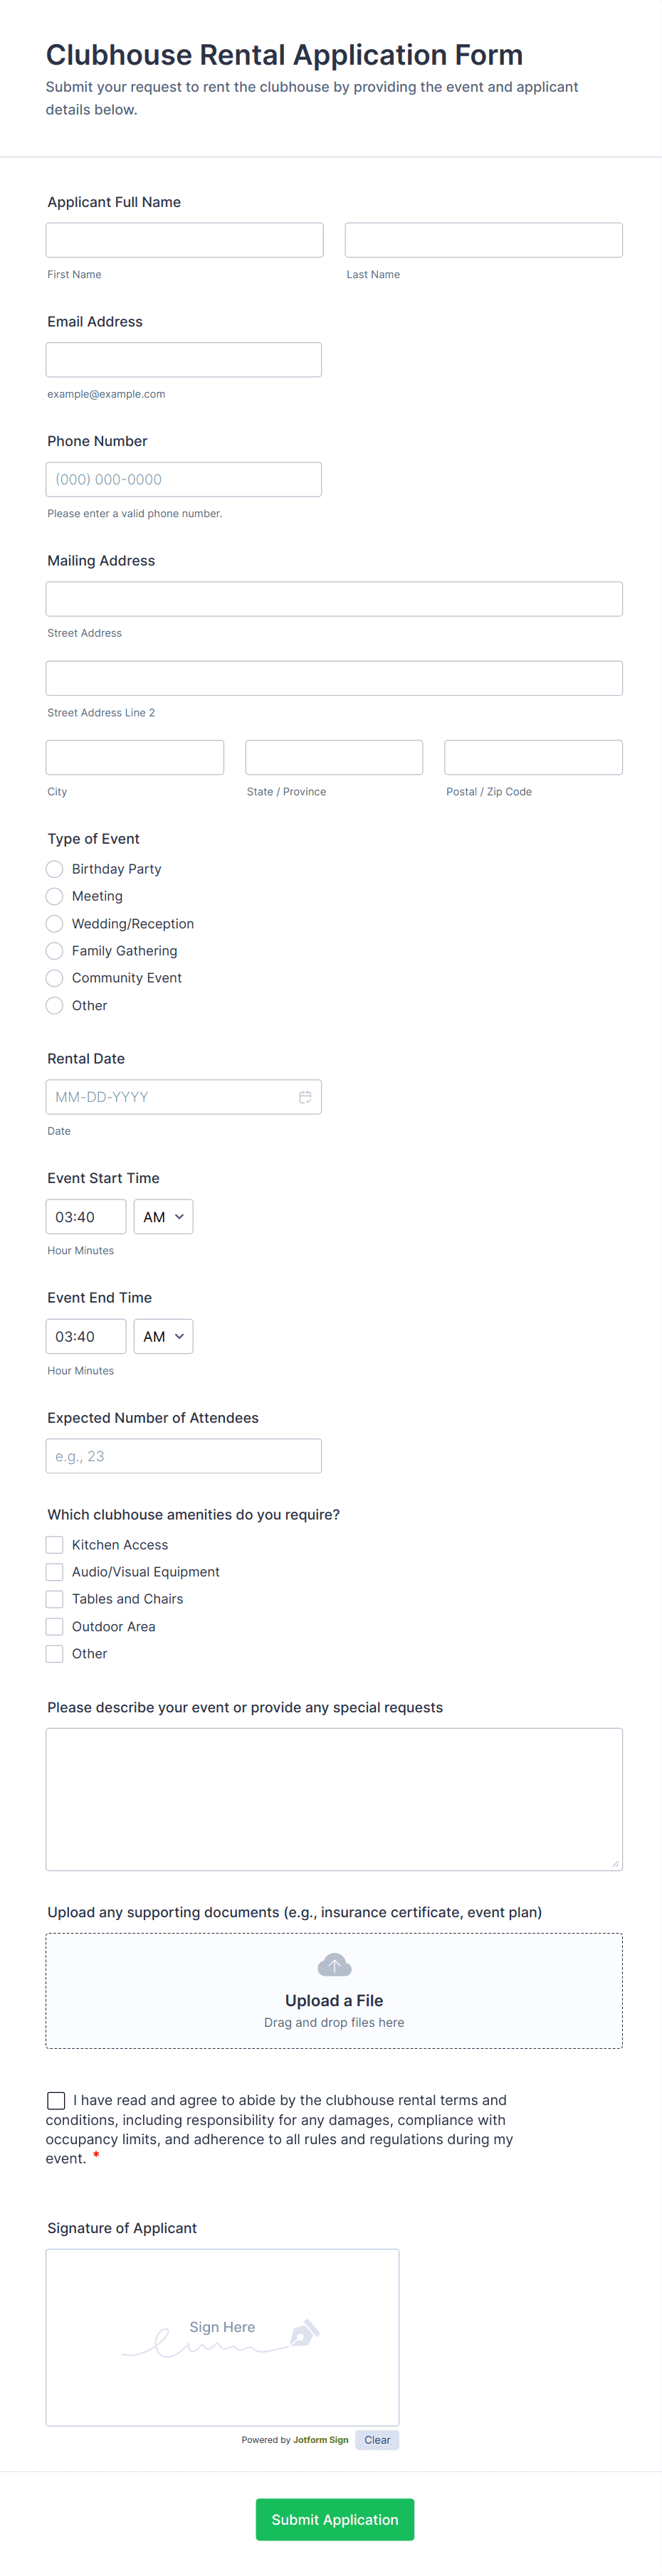Click the pen icon in signature box
This screenshot has width=662, height=2576.
(x=304, y=2333)
